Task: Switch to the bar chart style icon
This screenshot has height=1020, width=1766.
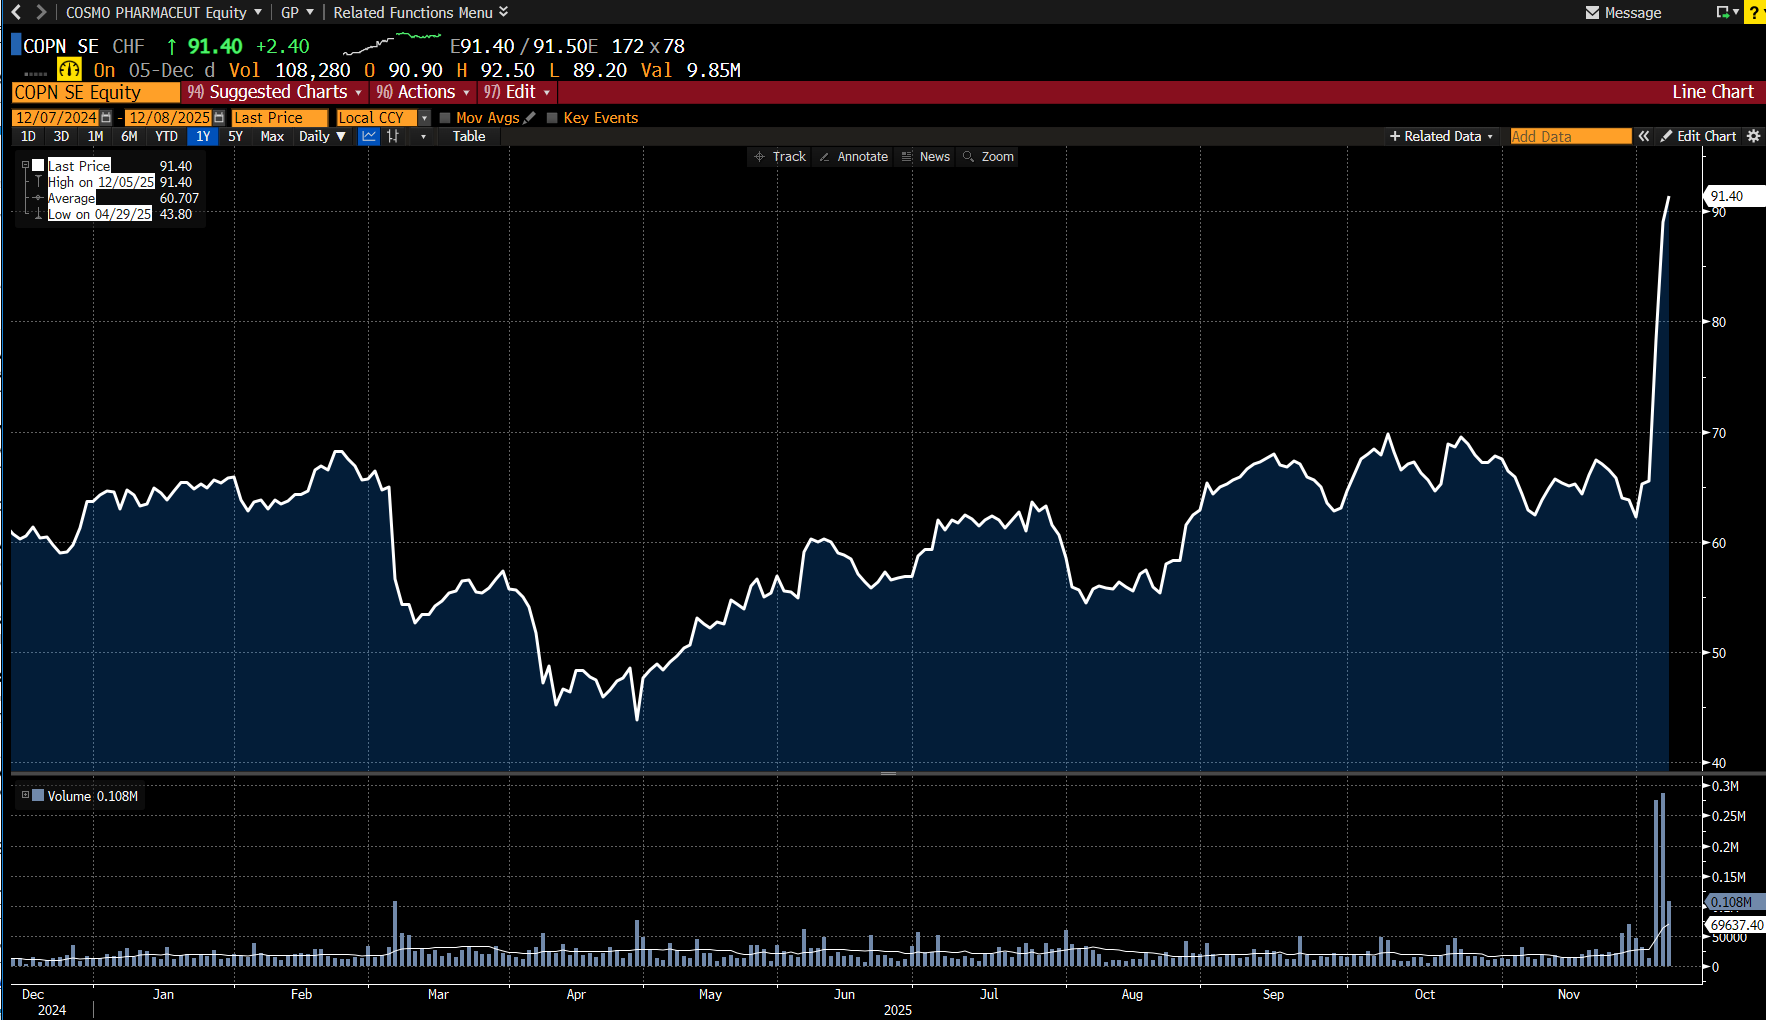Action: (x=393, y=136)
